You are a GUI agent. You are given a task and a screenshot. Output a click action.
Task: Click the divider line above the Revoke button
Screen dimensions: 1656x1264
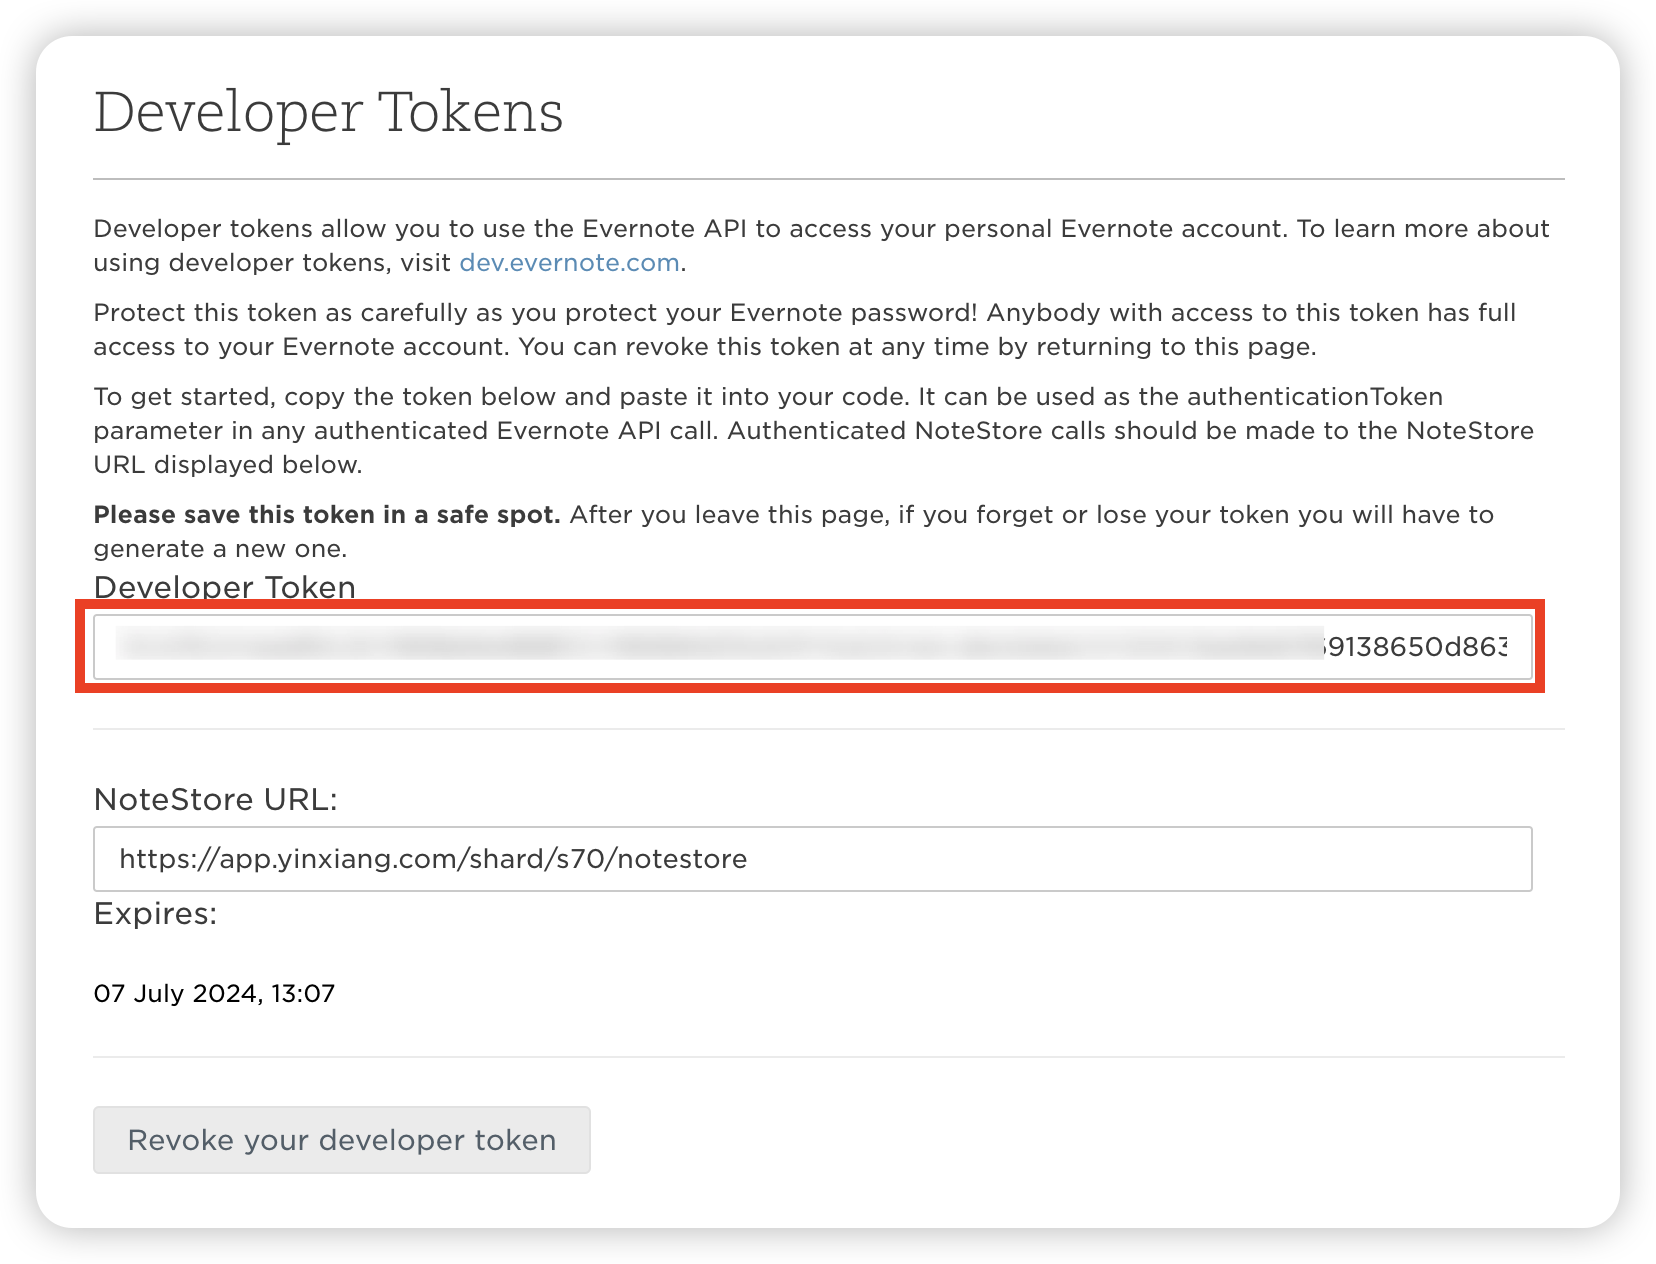point(828,1057)
